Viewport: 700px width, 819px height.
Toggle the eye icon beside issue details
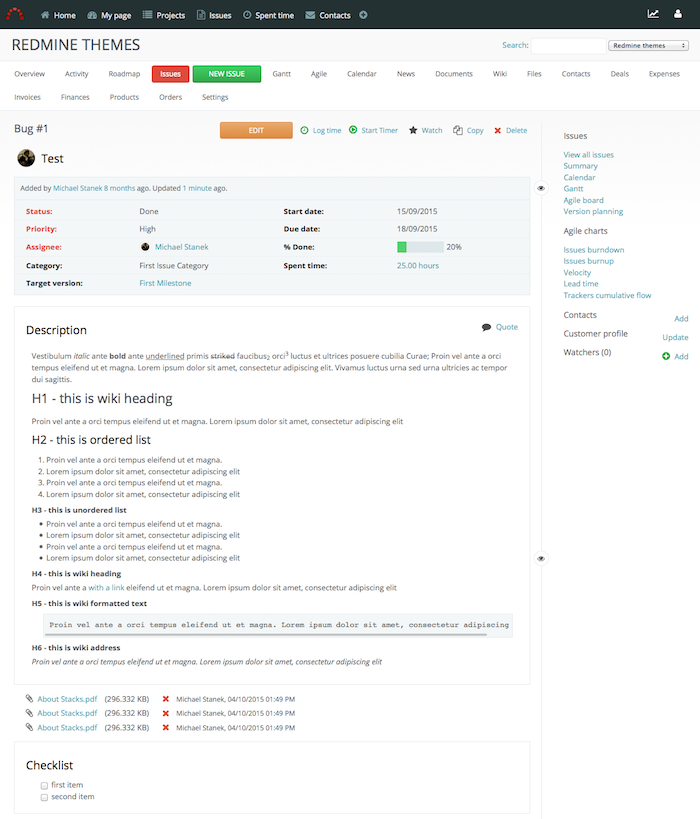click(541, 188)
